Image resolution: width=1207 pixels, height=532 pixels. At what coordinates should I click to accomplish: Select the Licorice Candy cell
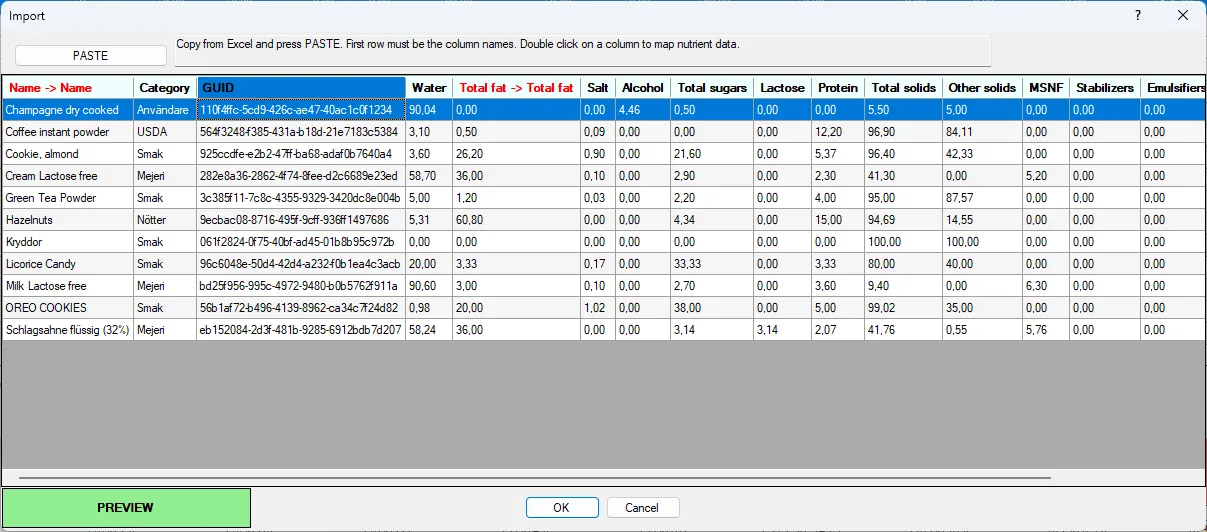click(x=67, y=264)
